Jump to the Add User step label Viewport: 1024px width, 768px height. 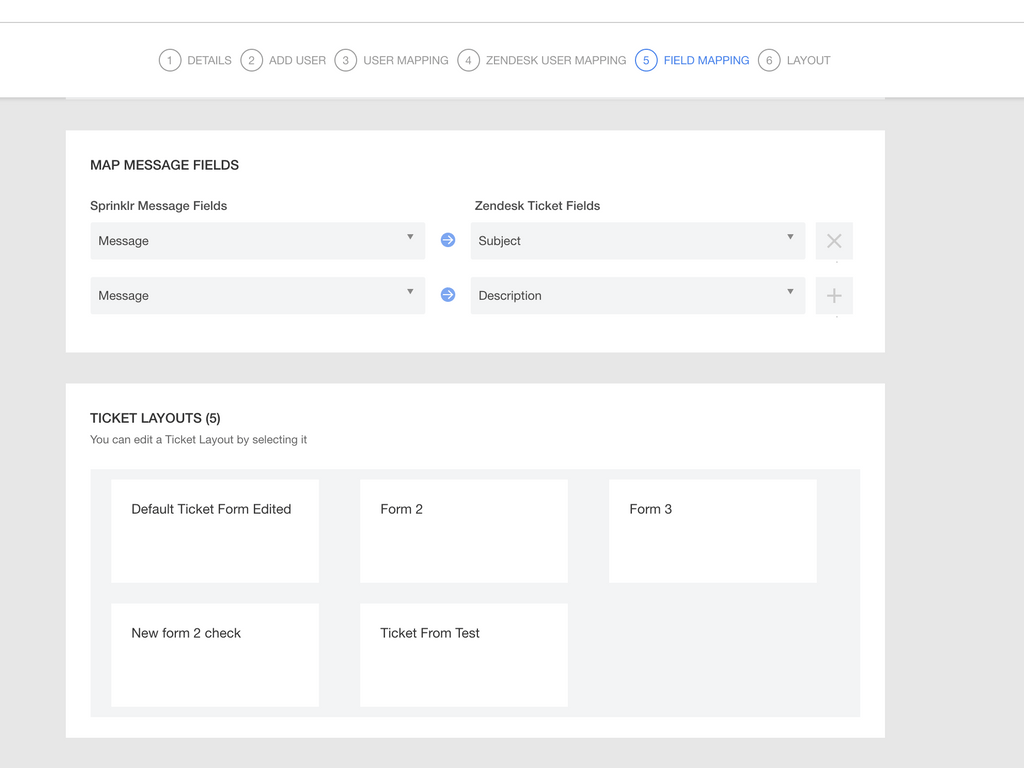click(x=297, y=60)
